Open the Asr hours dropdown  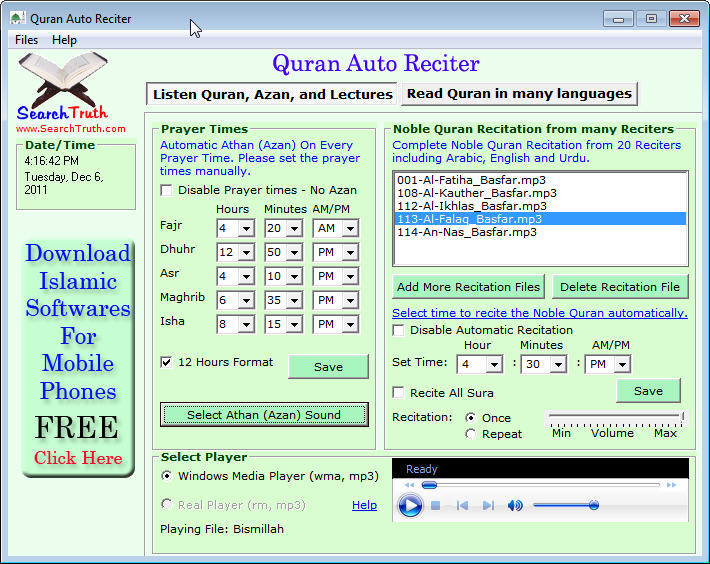[246, 277]
